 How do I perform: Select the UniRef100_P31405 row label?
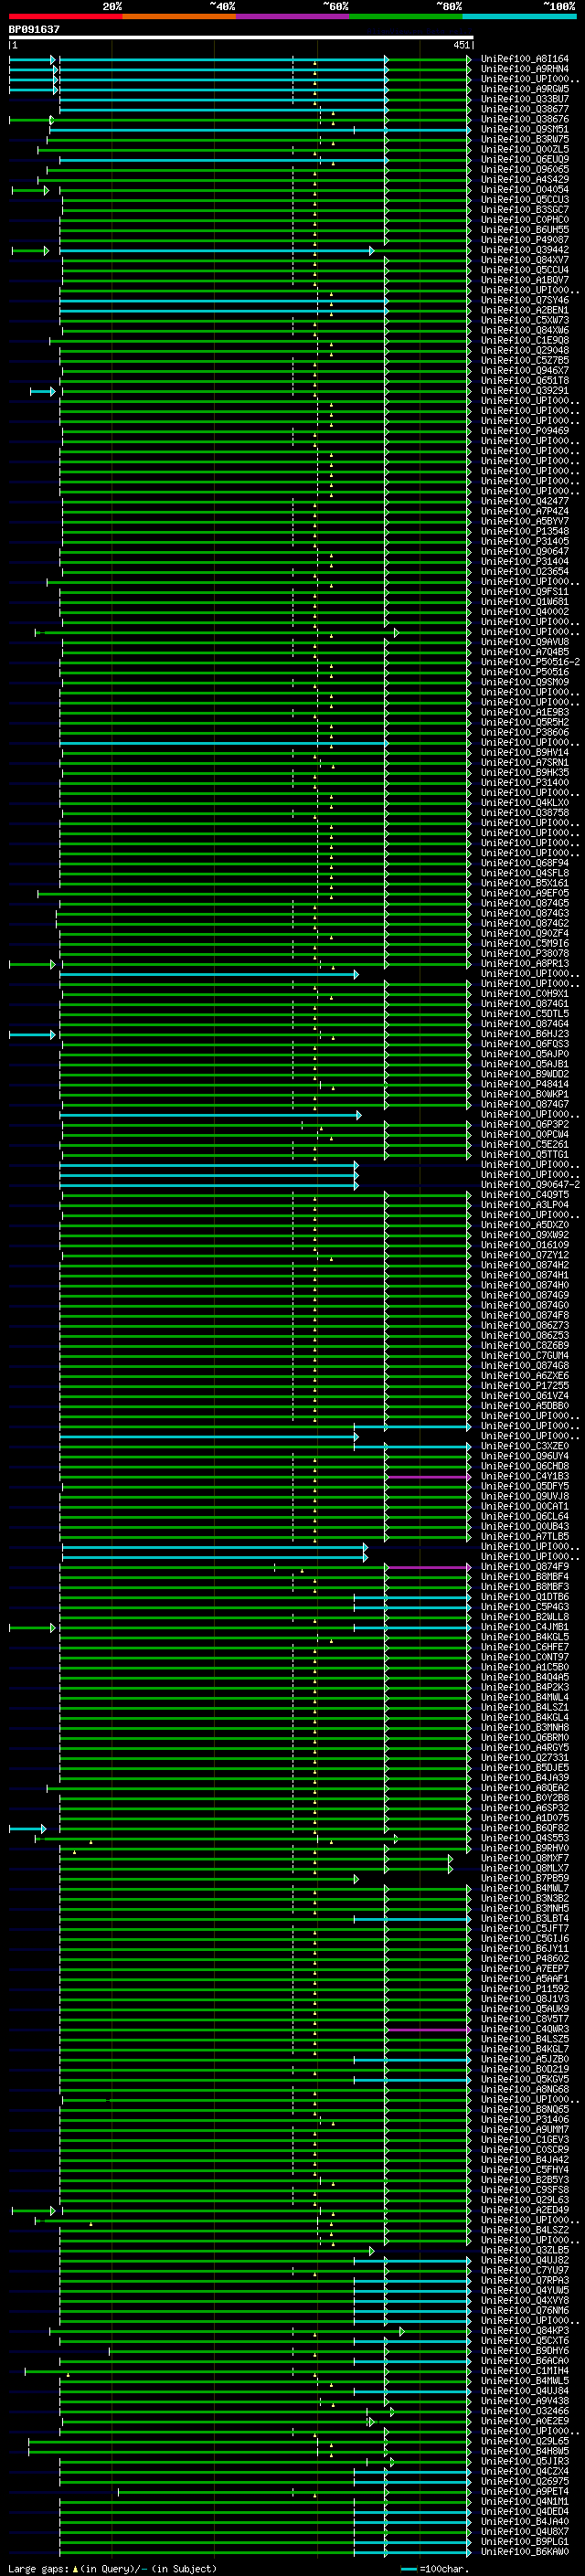pyautogui.click(x=525, y=541)
